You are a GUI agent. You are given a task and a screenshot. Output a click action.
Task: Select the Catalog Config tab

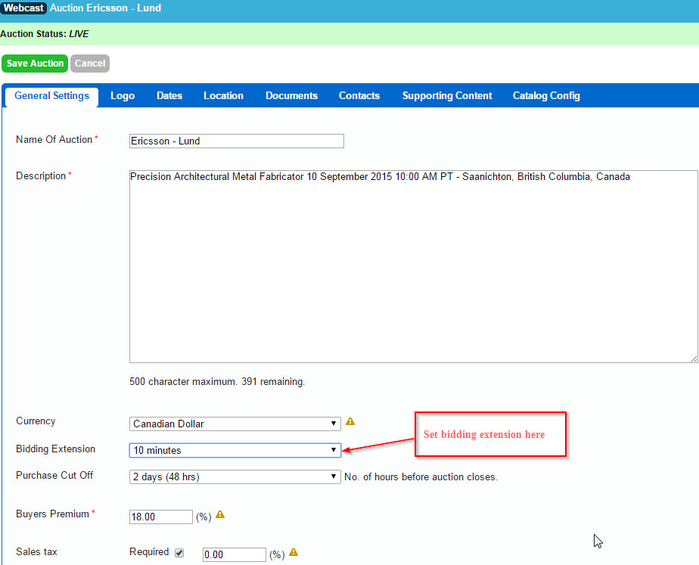(x=546, y=96)
